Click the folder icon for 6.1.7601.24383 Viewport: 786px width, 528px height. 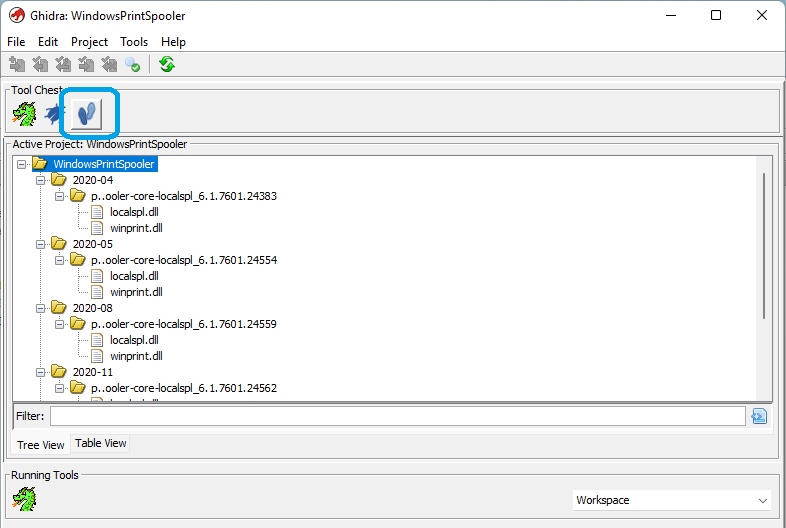point(78,196)
